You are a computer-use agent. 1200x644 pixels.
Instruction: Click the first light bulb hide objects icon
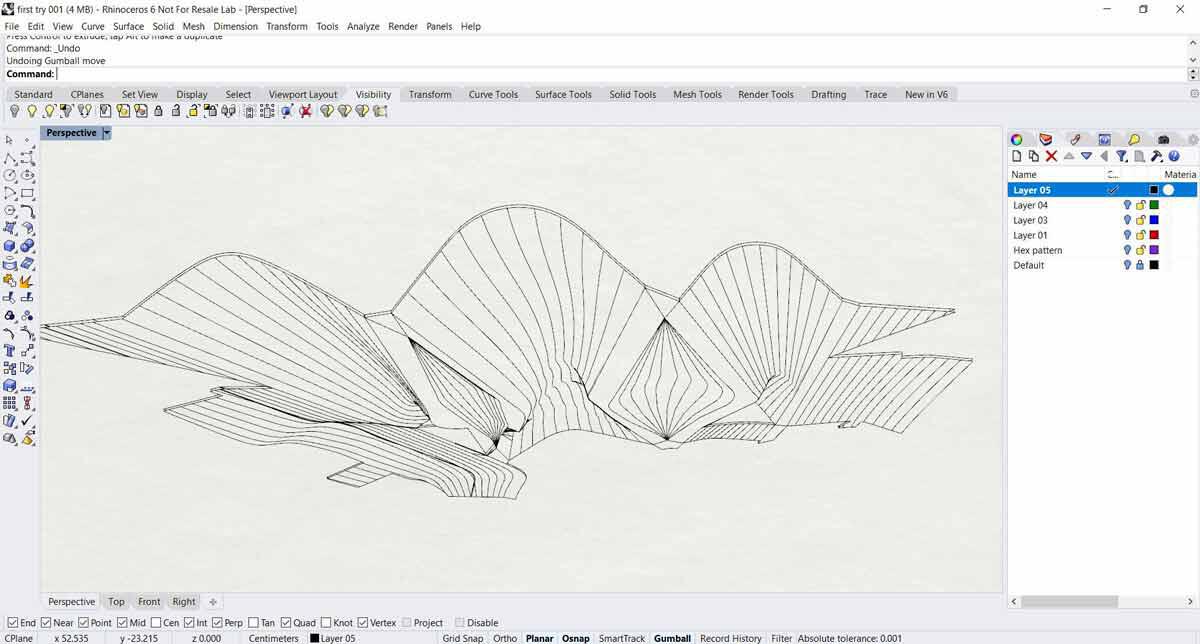pyautogui.click(x=14, y=111)
